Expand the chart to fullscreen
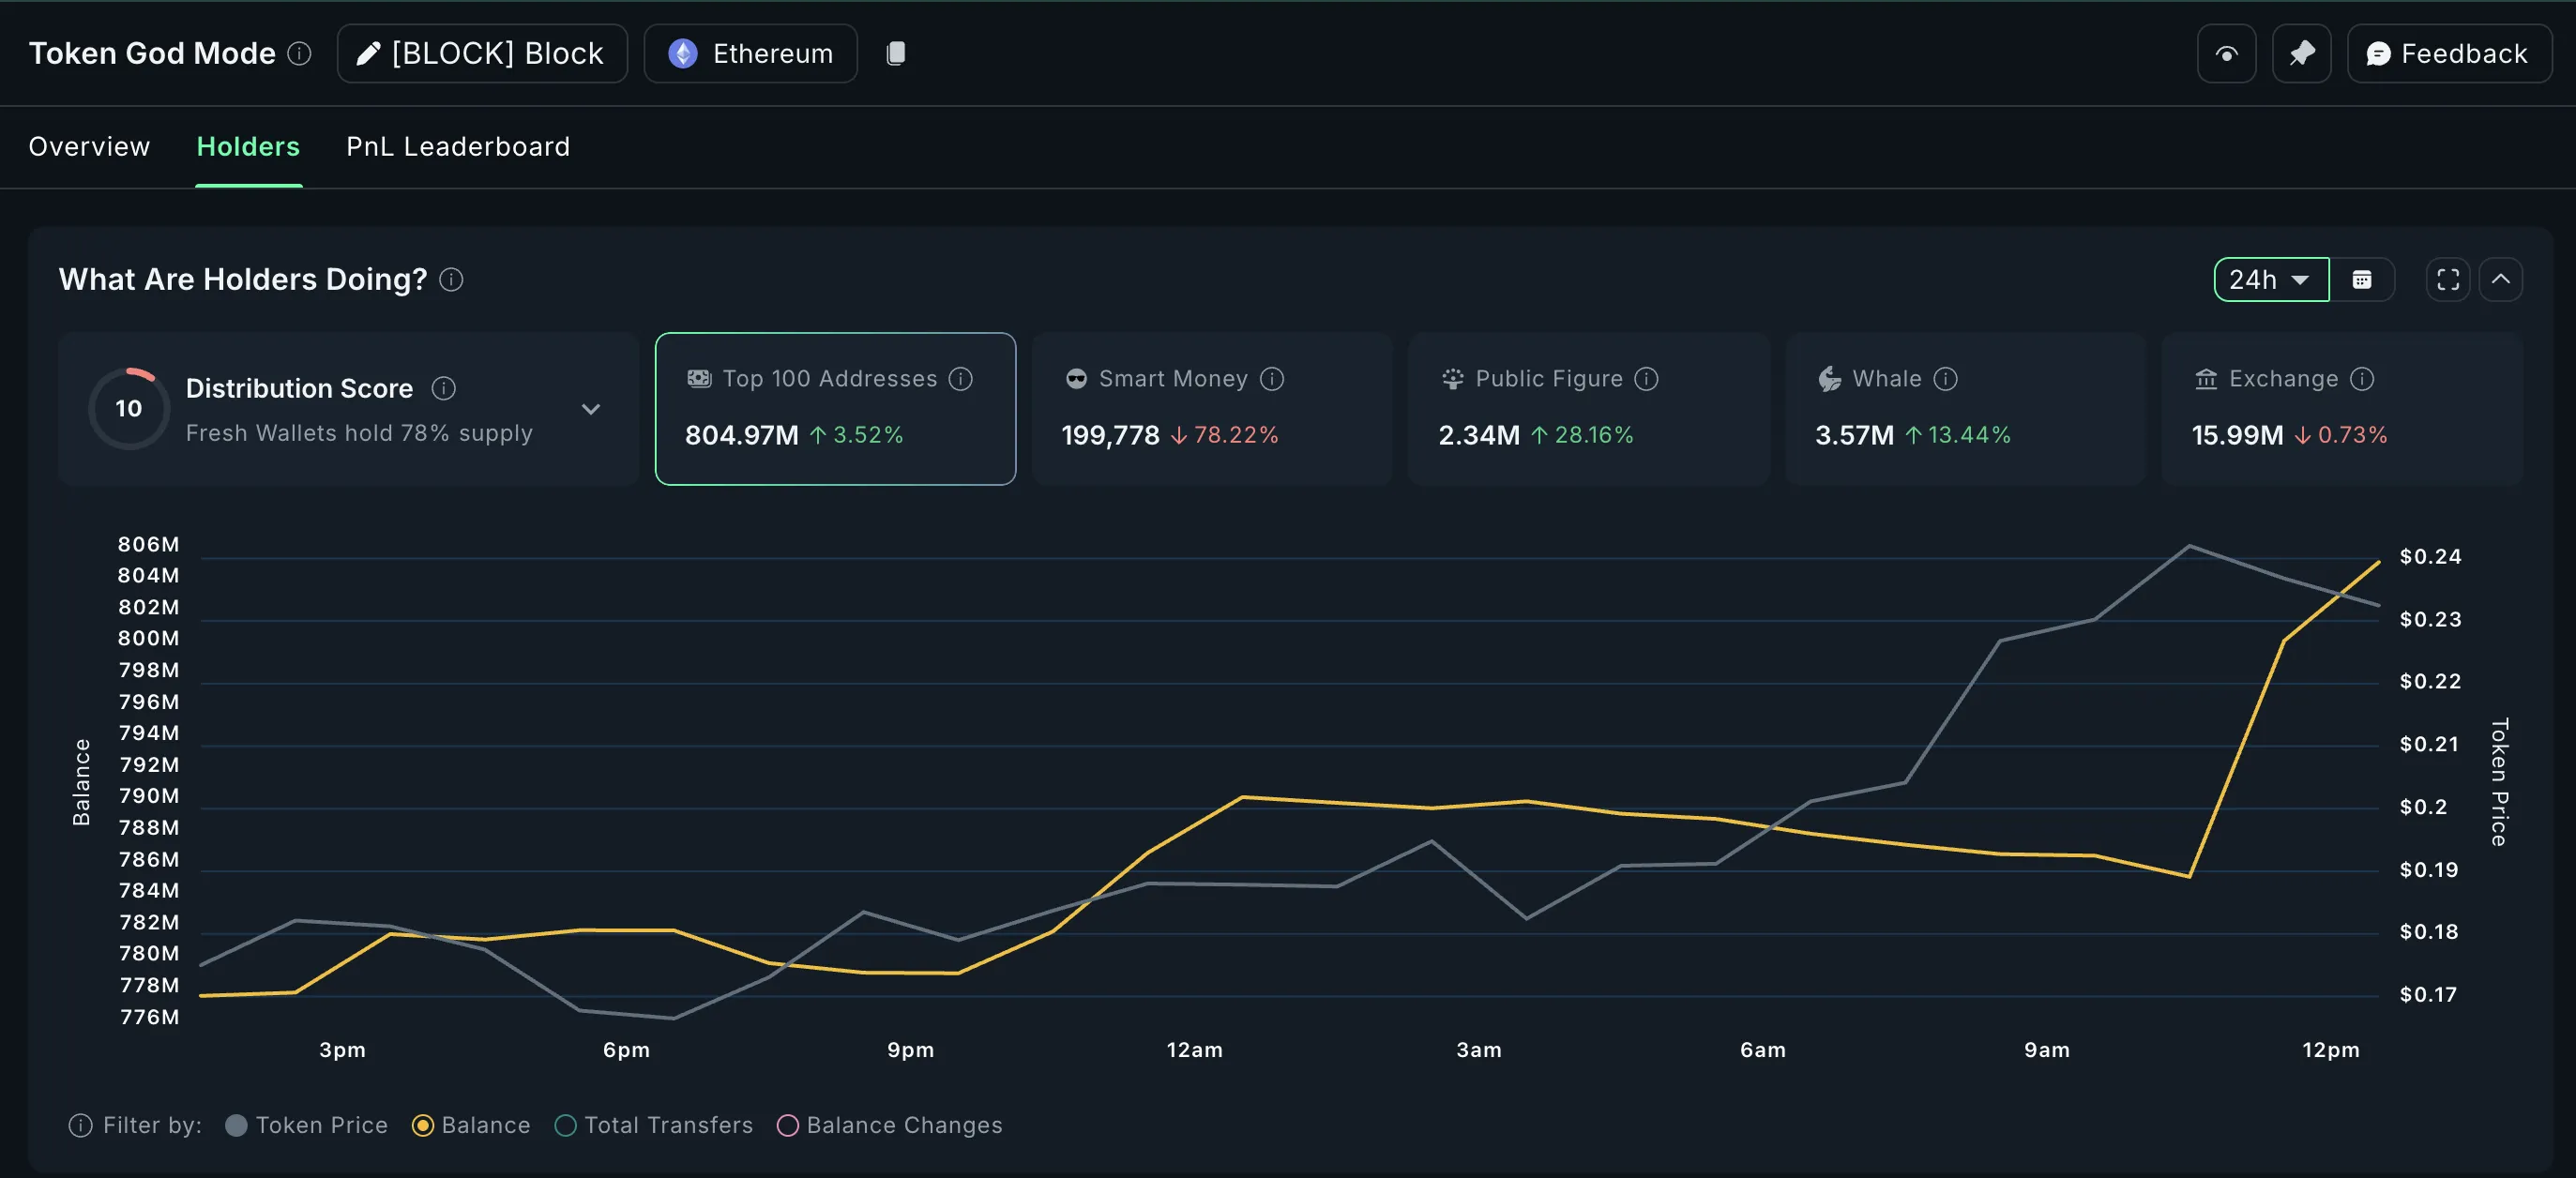This screenshot has width=2576, height=1178. pyautogui.click(x=2447, y=280)
